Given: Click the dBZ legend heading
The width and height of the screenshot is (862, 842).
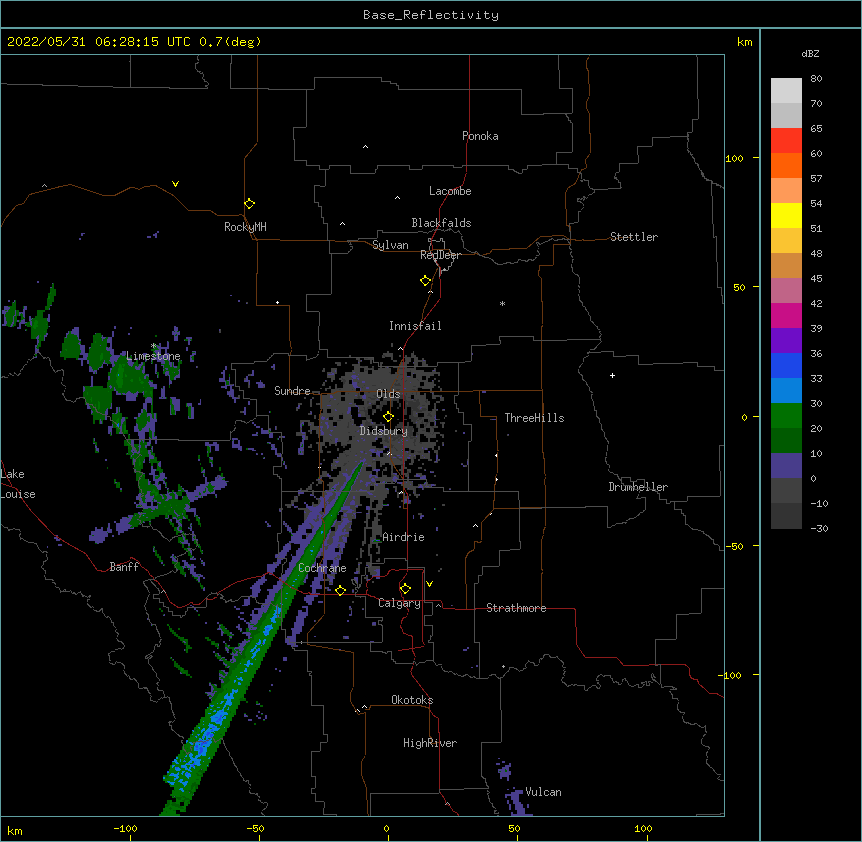Looking at the screenshot, I should 810,53.
